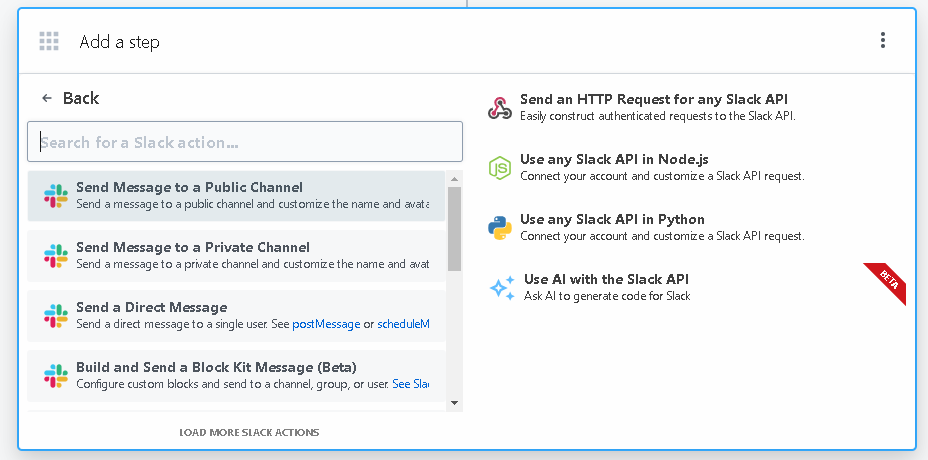928x460 pixels.
Task: Open the three-dot options menu
Action: 882,40
